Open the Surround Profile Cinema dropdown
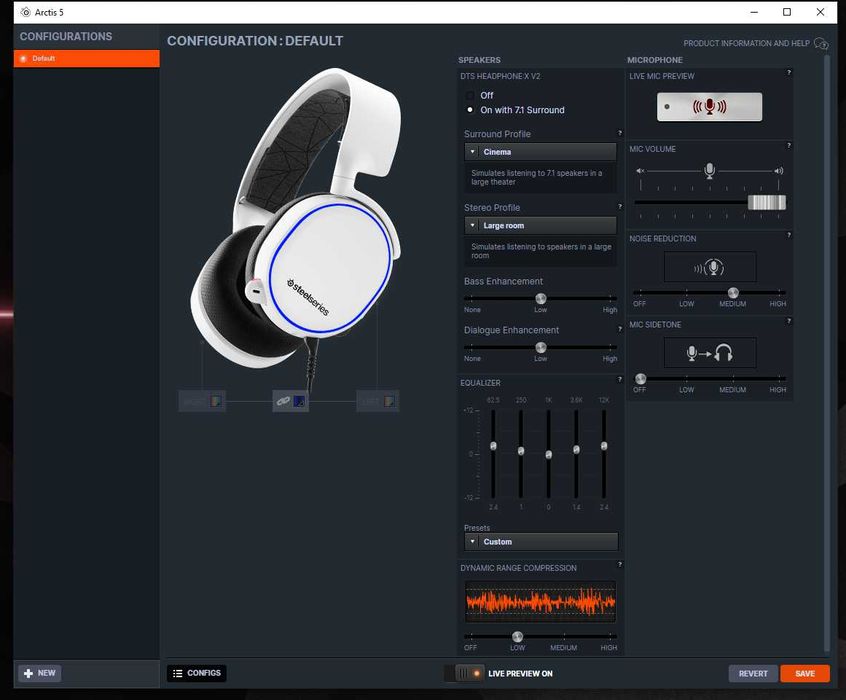This screenshot has width=846, height=700. click(540, 152)
